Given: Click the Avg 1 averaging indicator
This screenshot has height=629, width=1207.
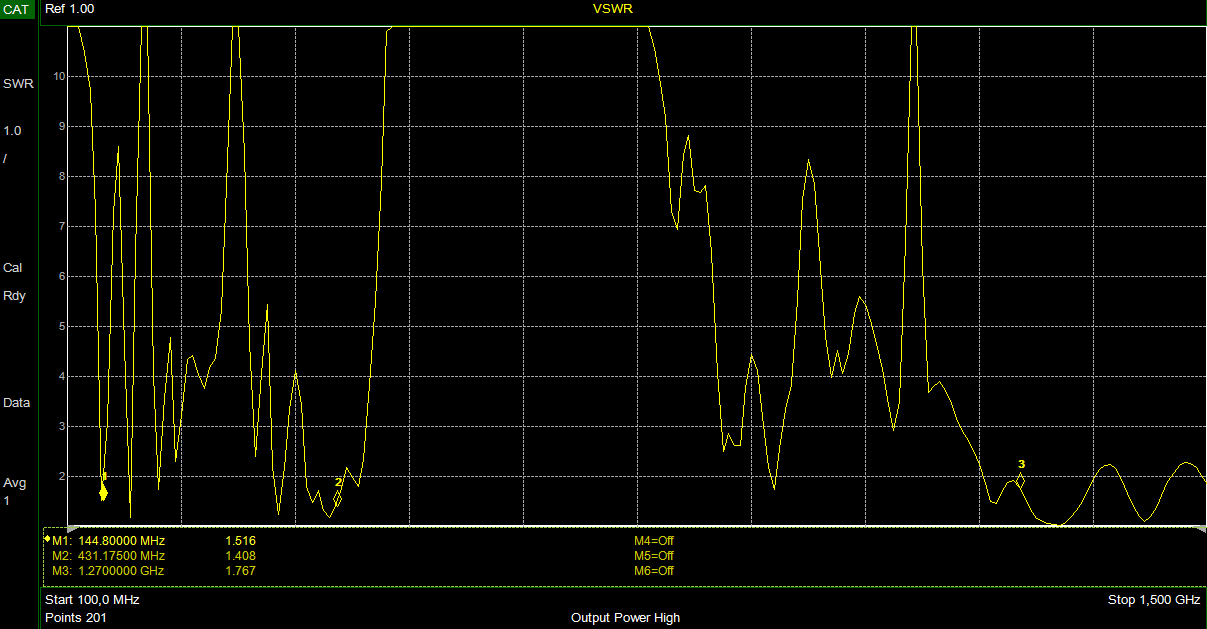Looking at the screenshot, I should click(x=14, y=492).
